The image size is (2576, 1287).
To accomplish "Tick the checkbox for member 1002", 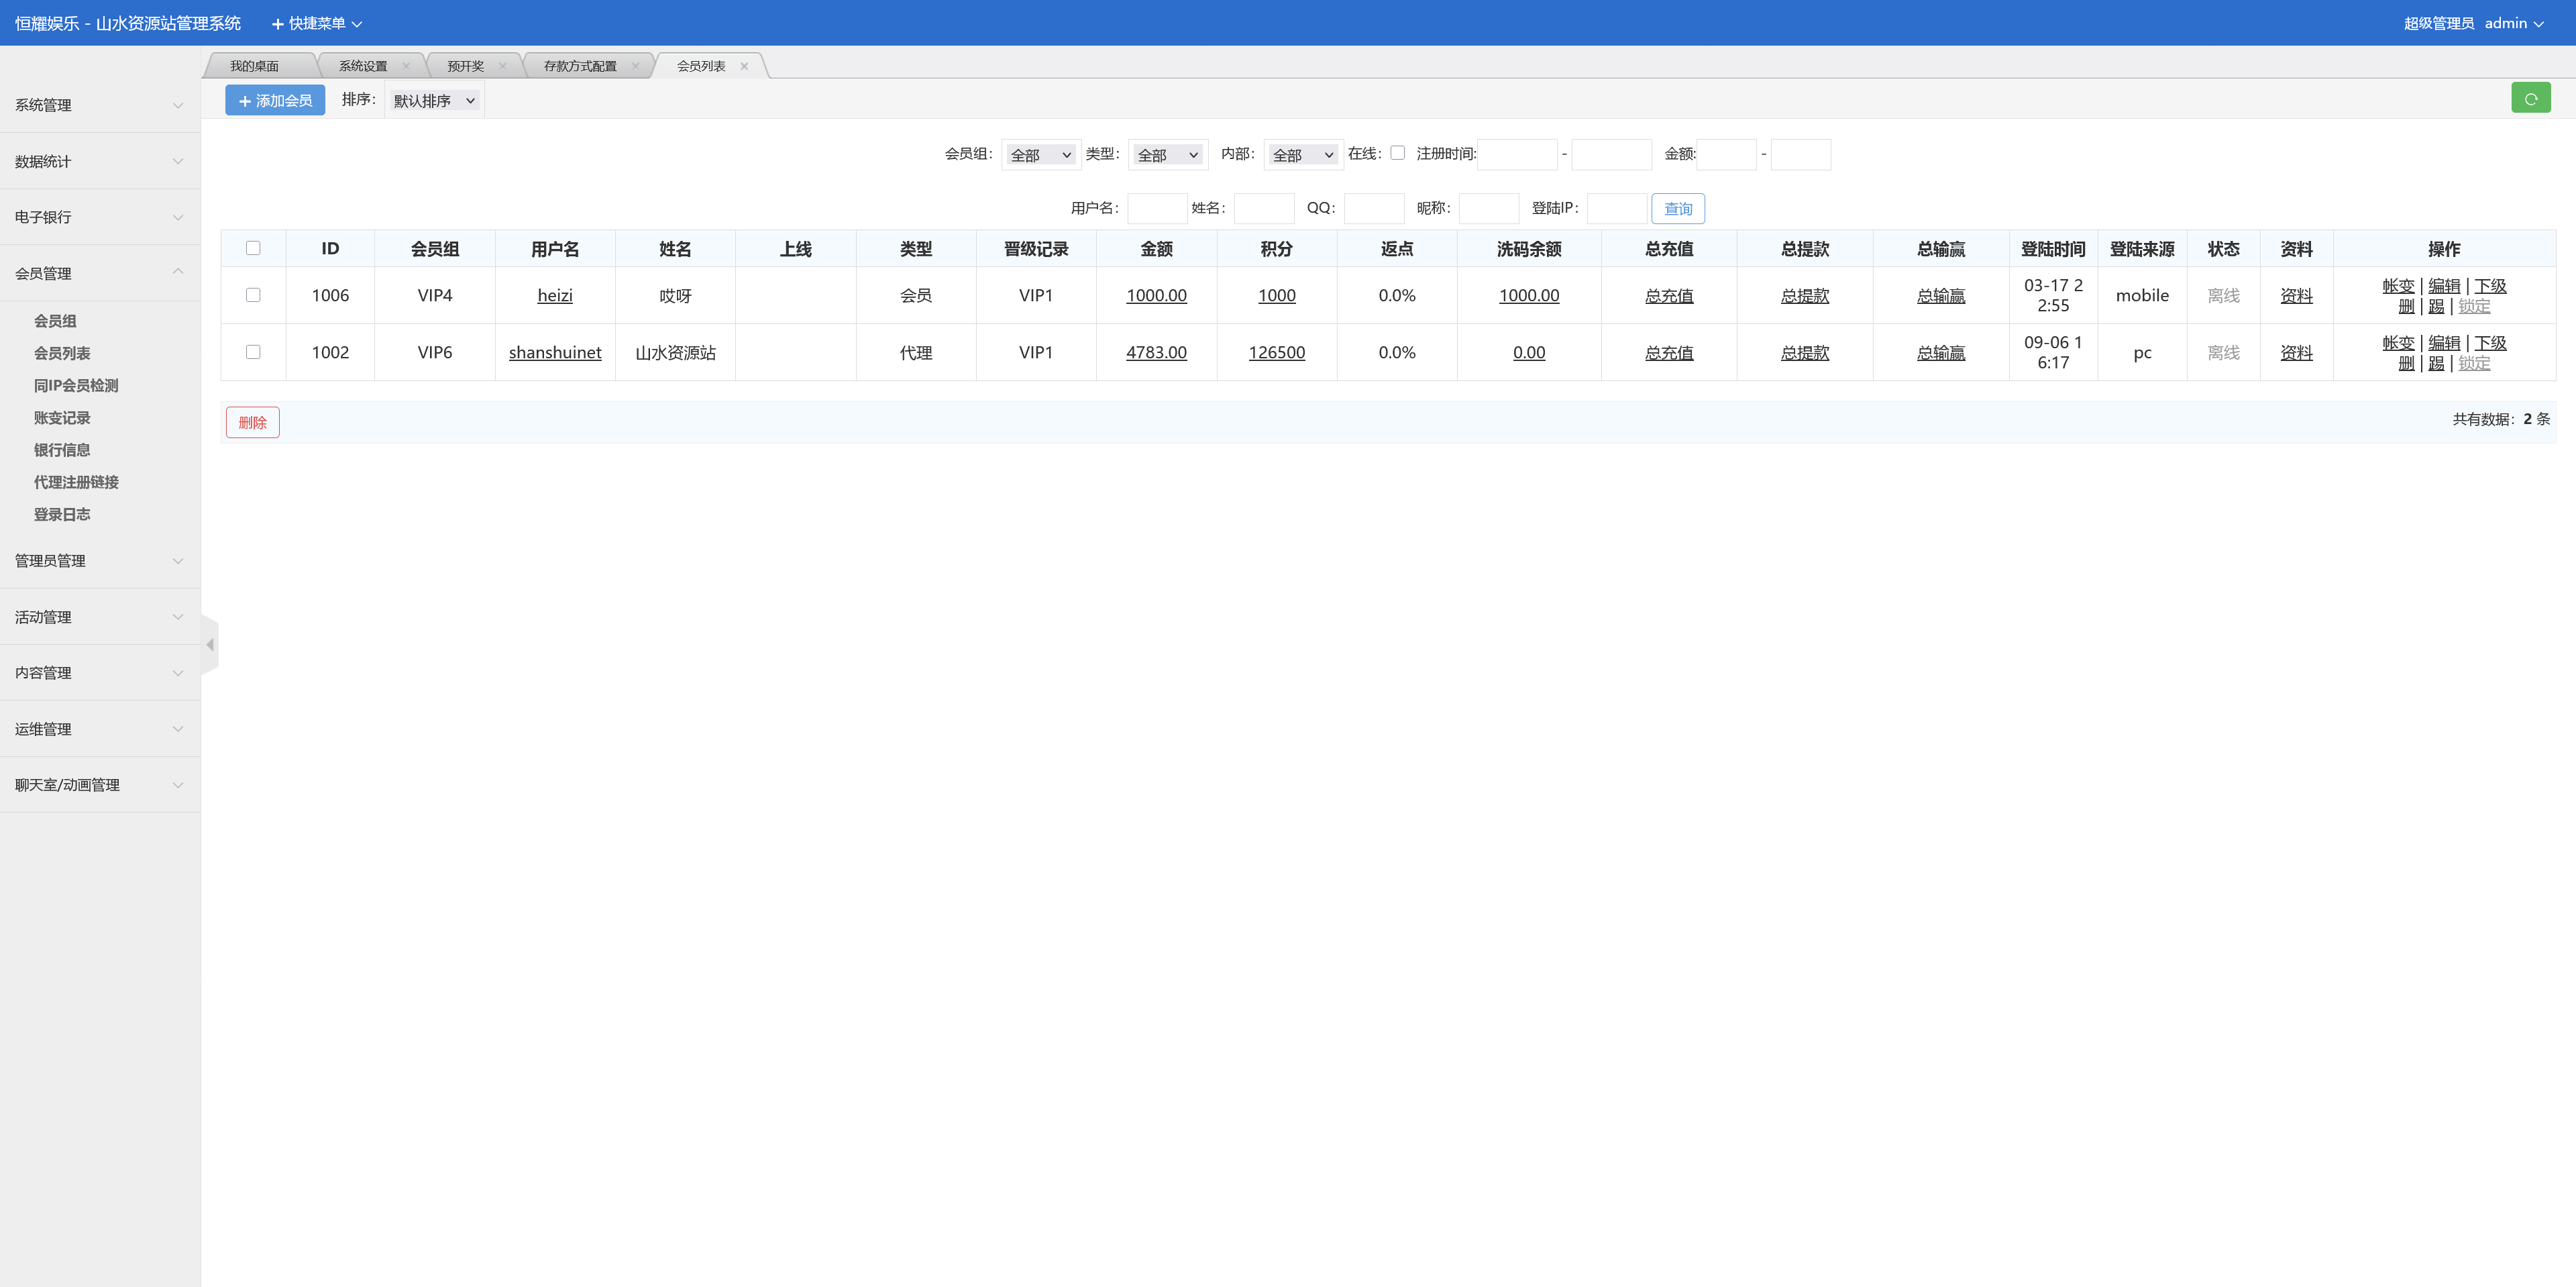I will tap(253, 352).
